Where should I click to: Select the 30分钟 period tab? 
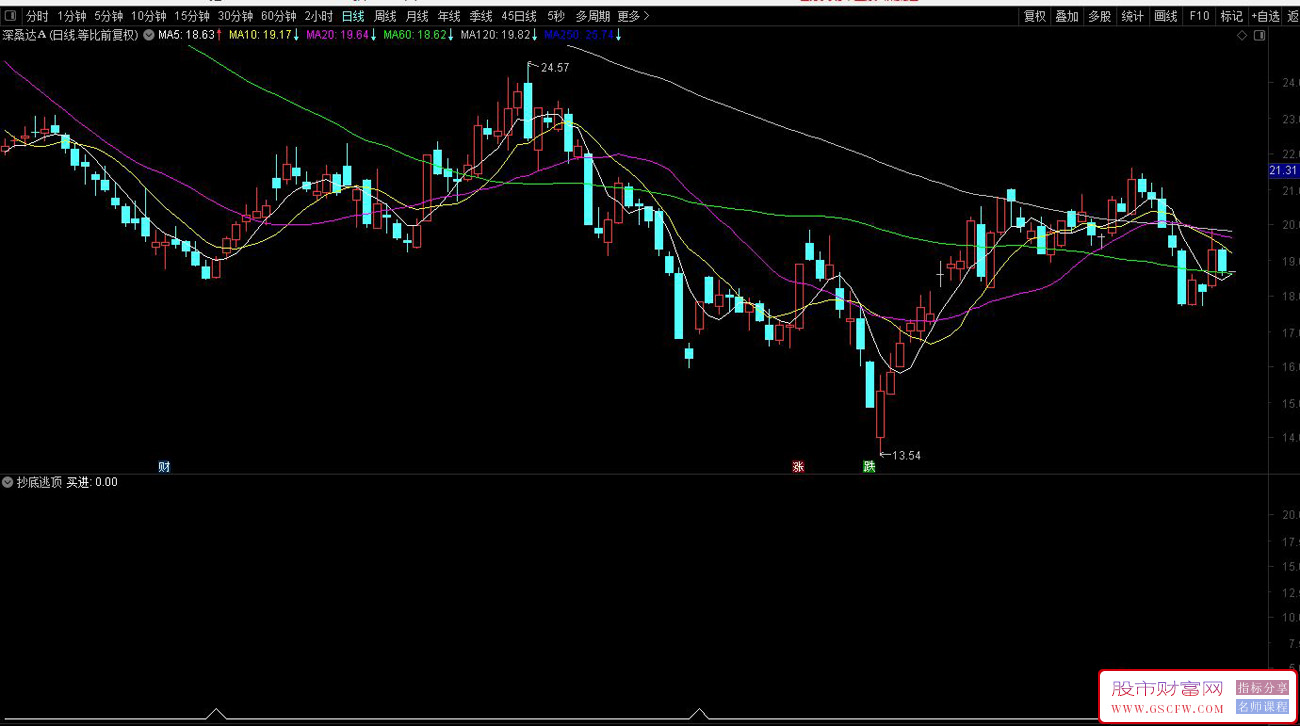pyautogui.click(x=235, y=16)
